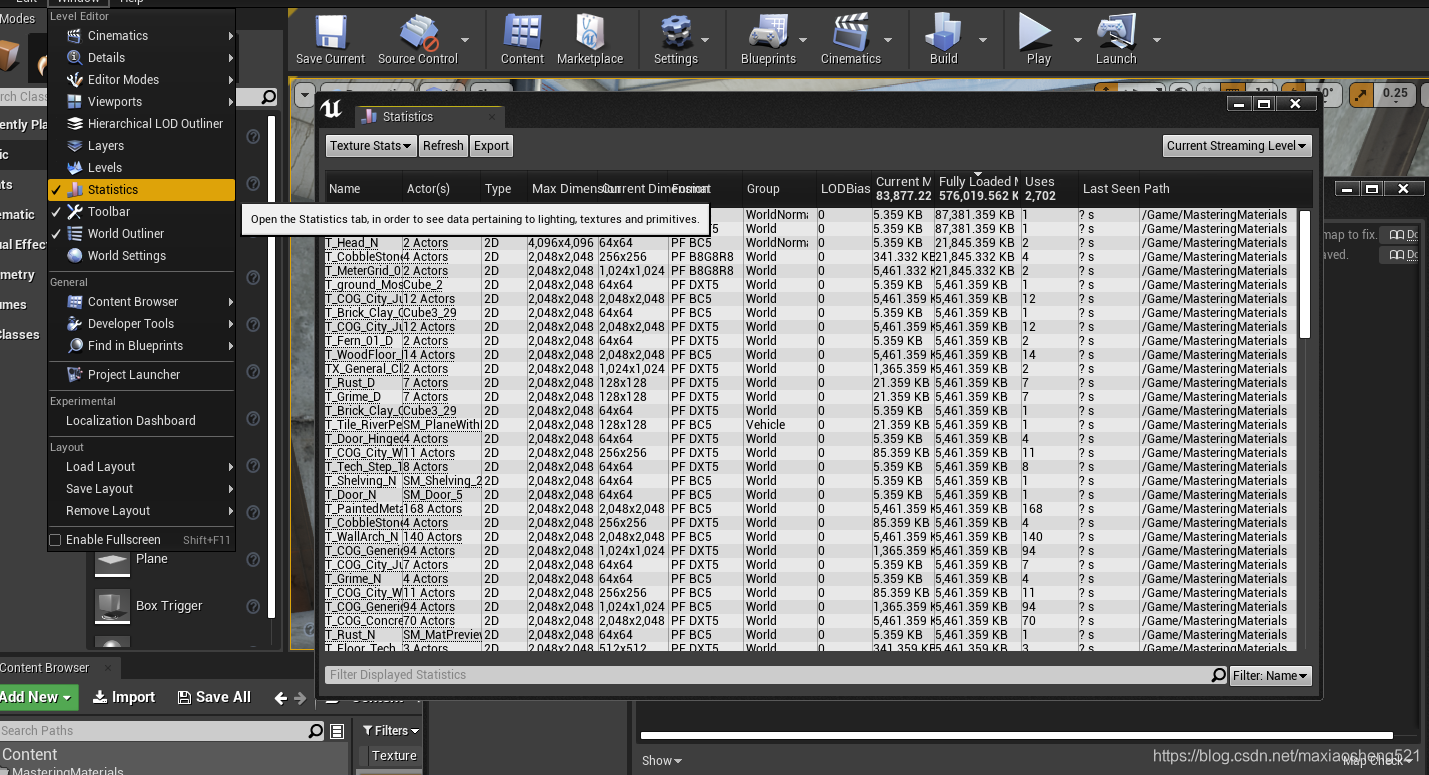Click the Launch toolbar icon
Viewport: 1429px width, 775px height.
[x=1116, y=40]
